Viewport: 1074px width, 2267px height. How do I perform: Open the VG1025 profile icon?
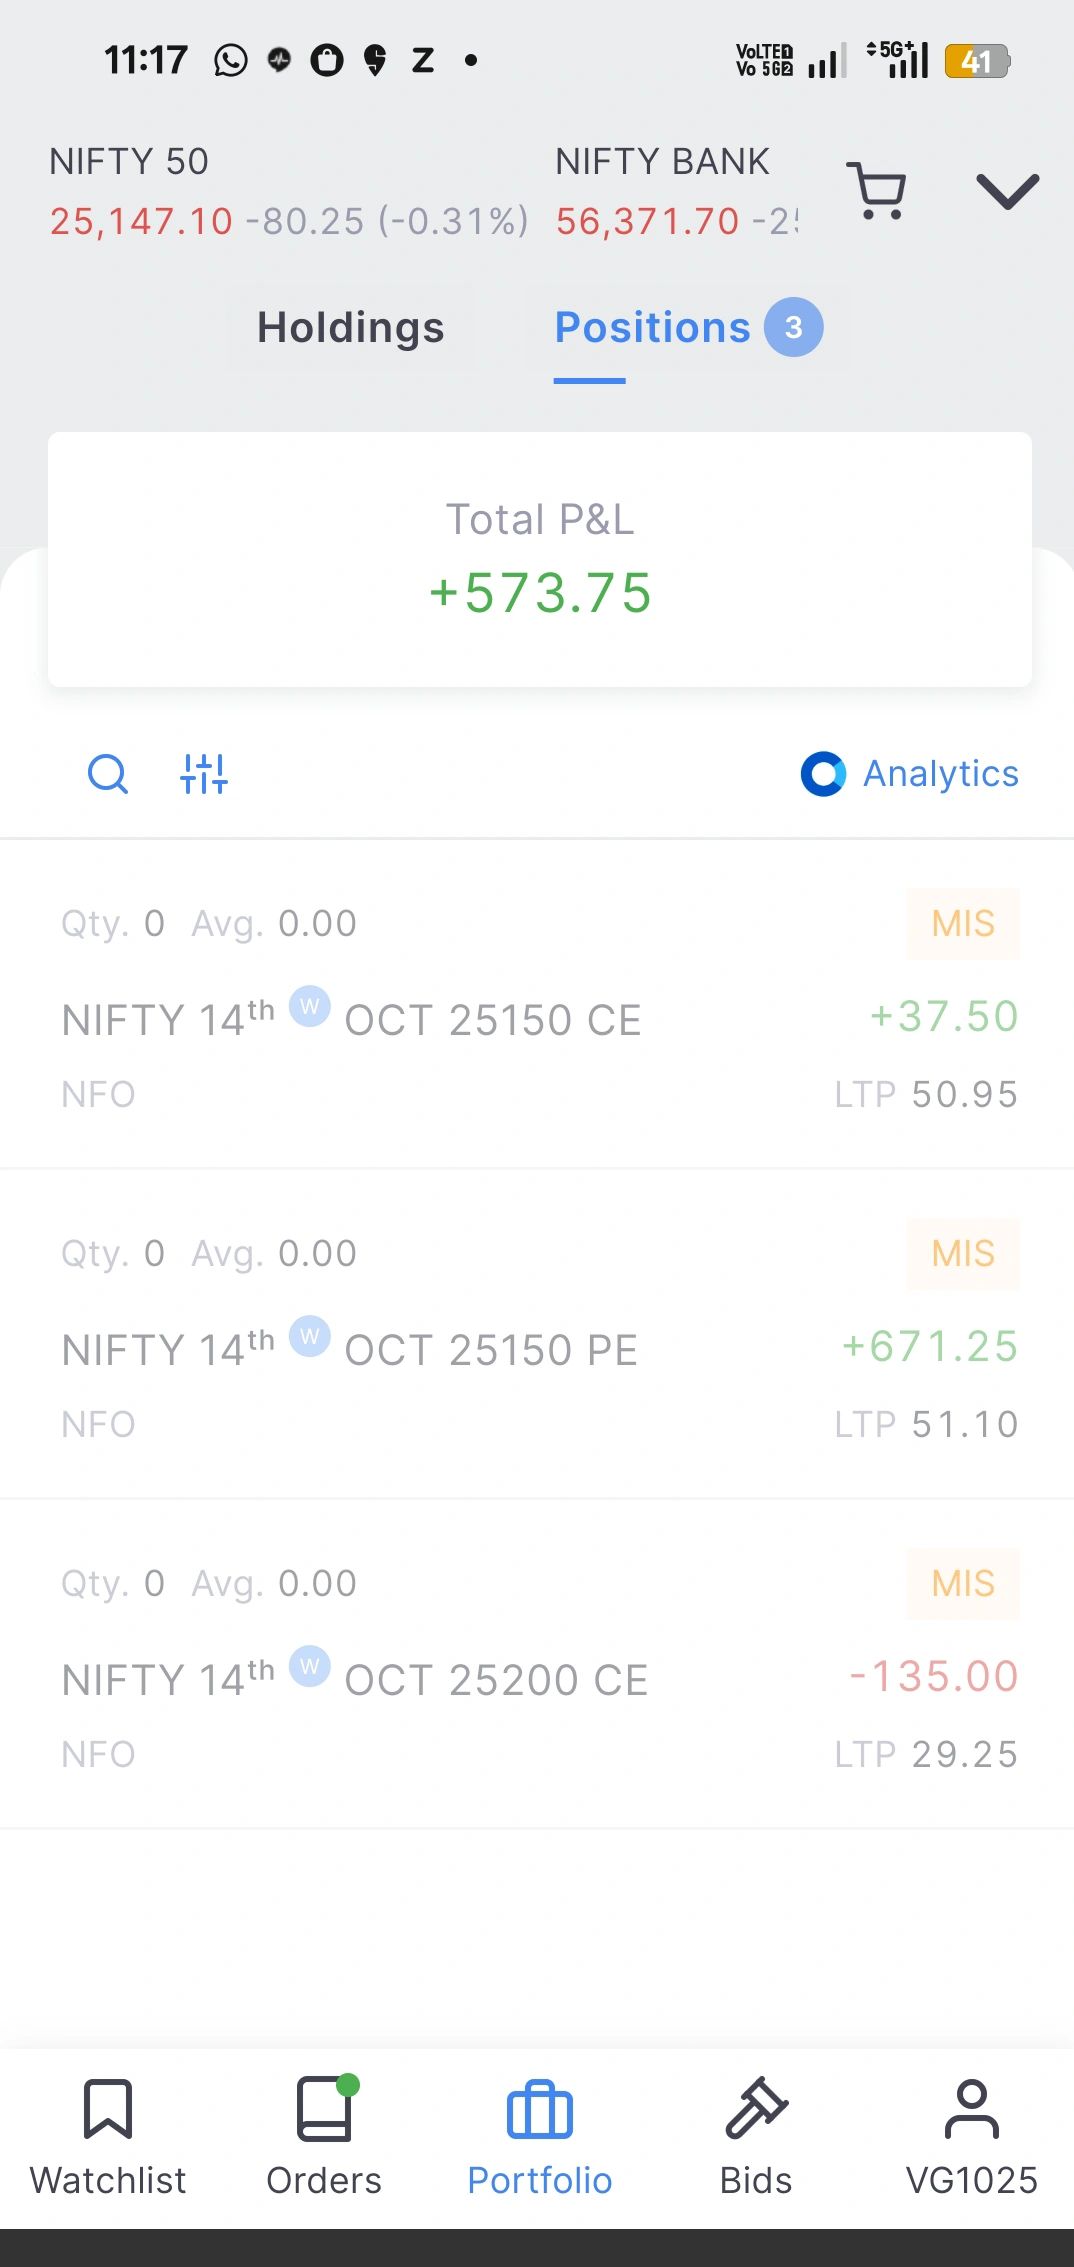(x=972, y=2110)
